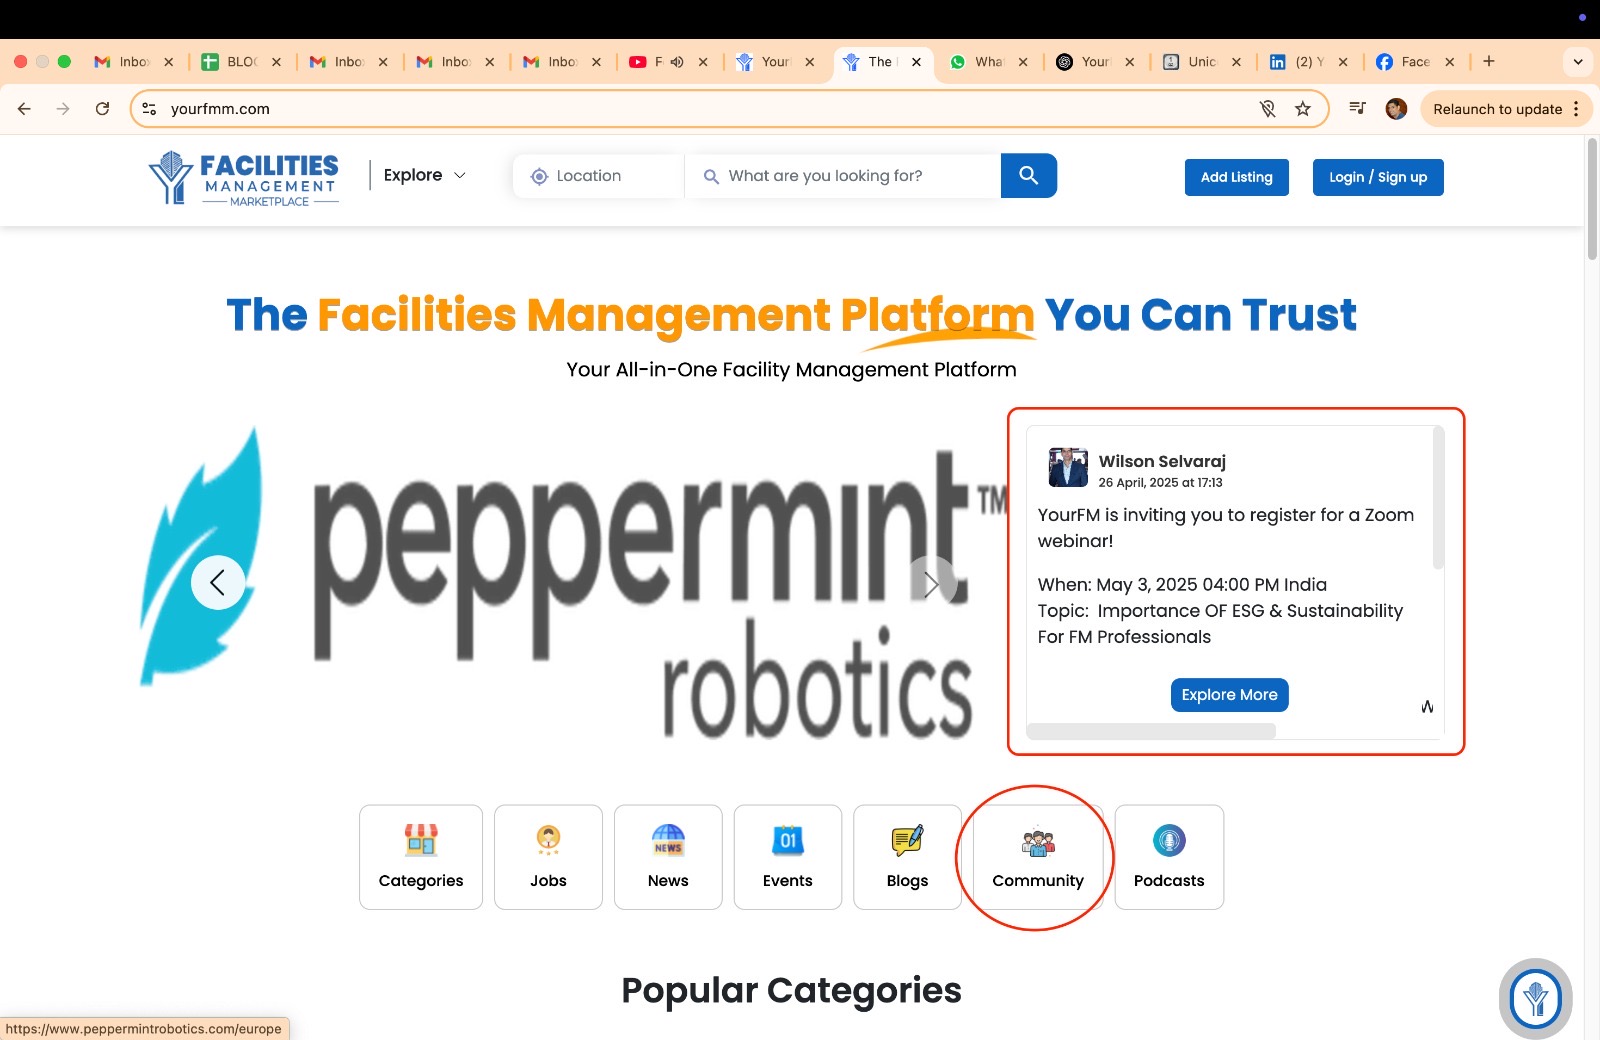Open the tab search dropdown arrow
1600x1040 pixels.
[x=1578, y=62]
